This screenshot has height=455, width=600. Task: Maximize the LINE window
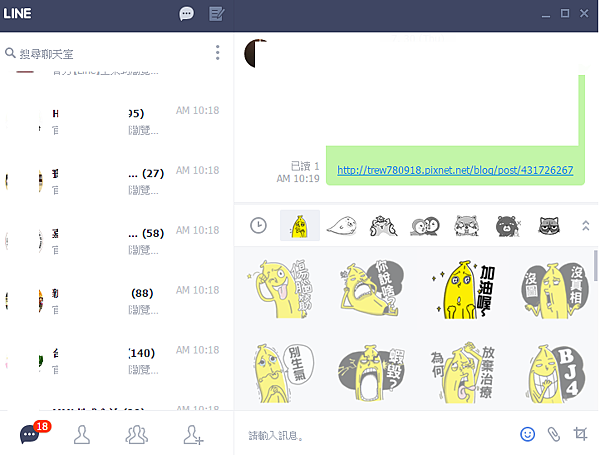565,14
